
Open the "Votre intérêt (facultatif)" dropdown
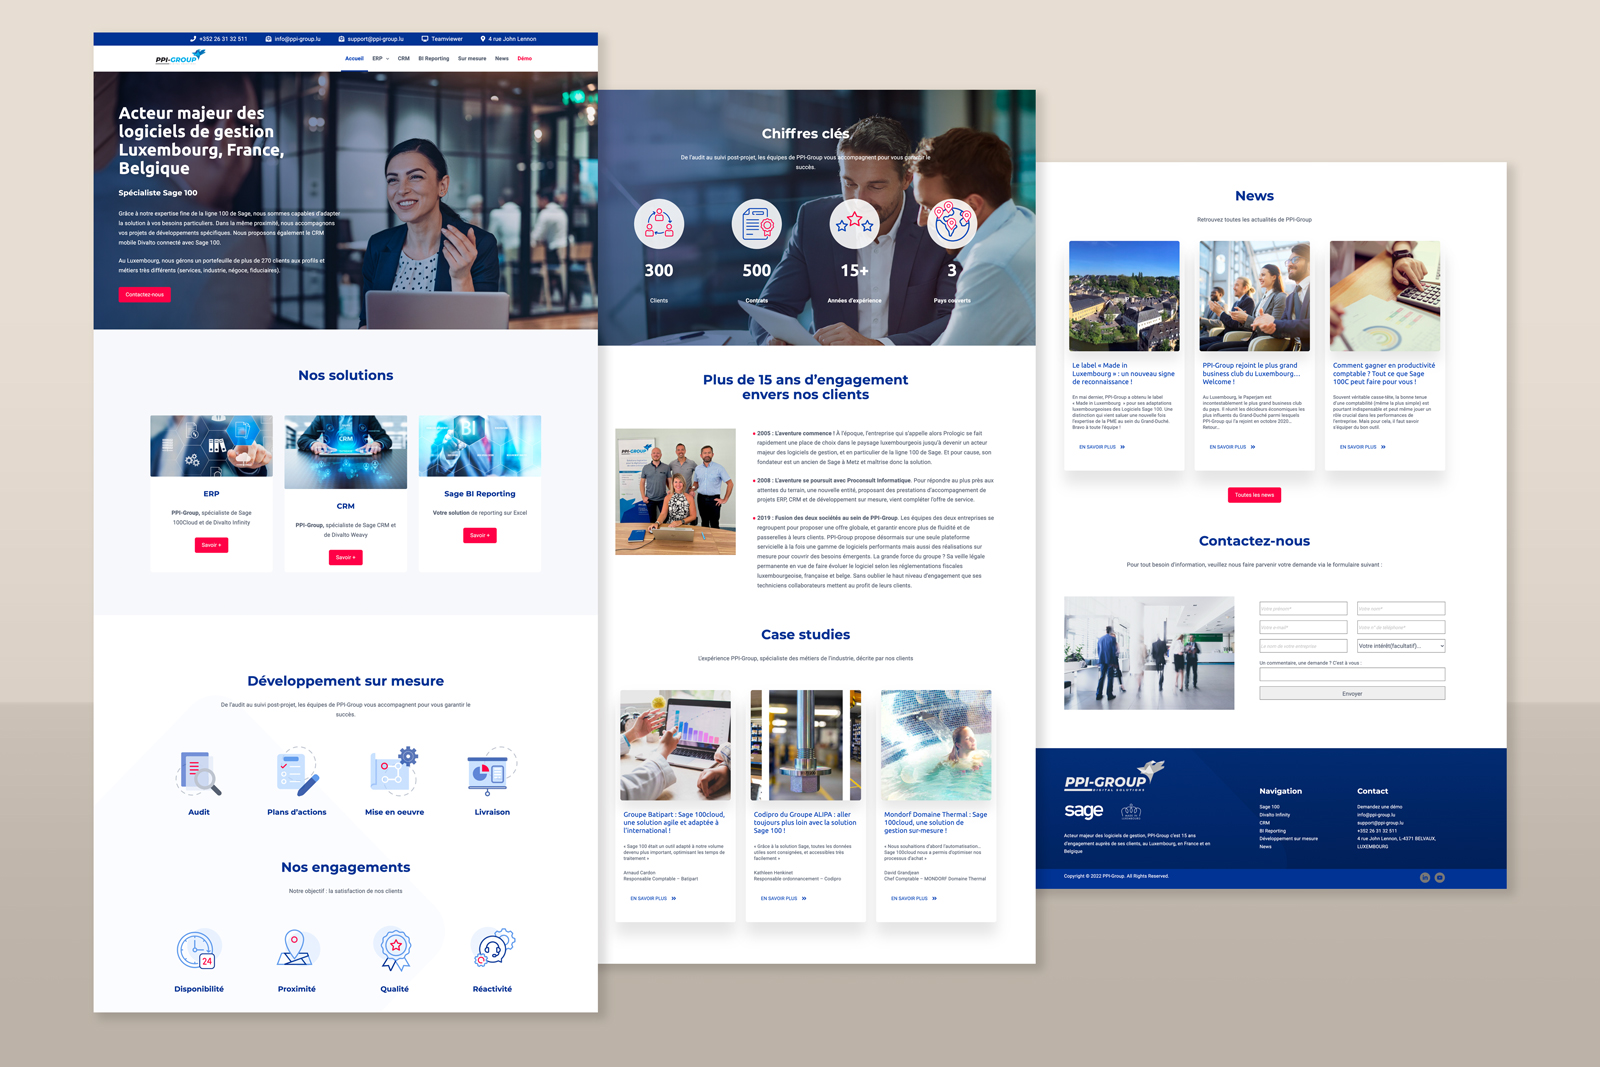[x=1400, y=646]
